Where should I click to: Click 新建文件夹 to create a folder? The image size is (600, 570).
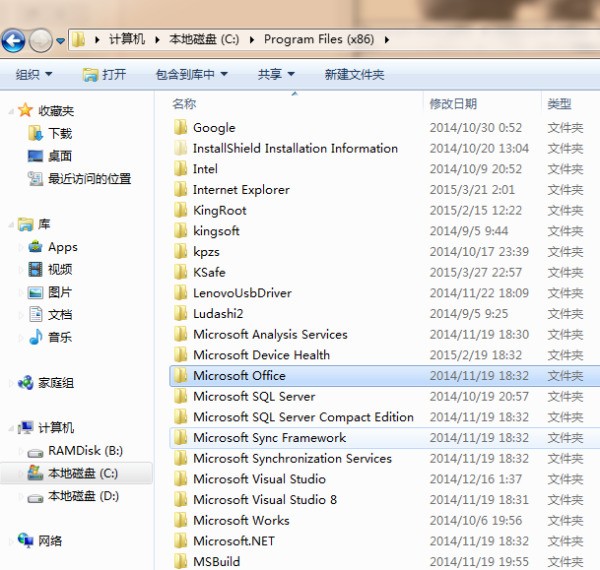[354, 74]
